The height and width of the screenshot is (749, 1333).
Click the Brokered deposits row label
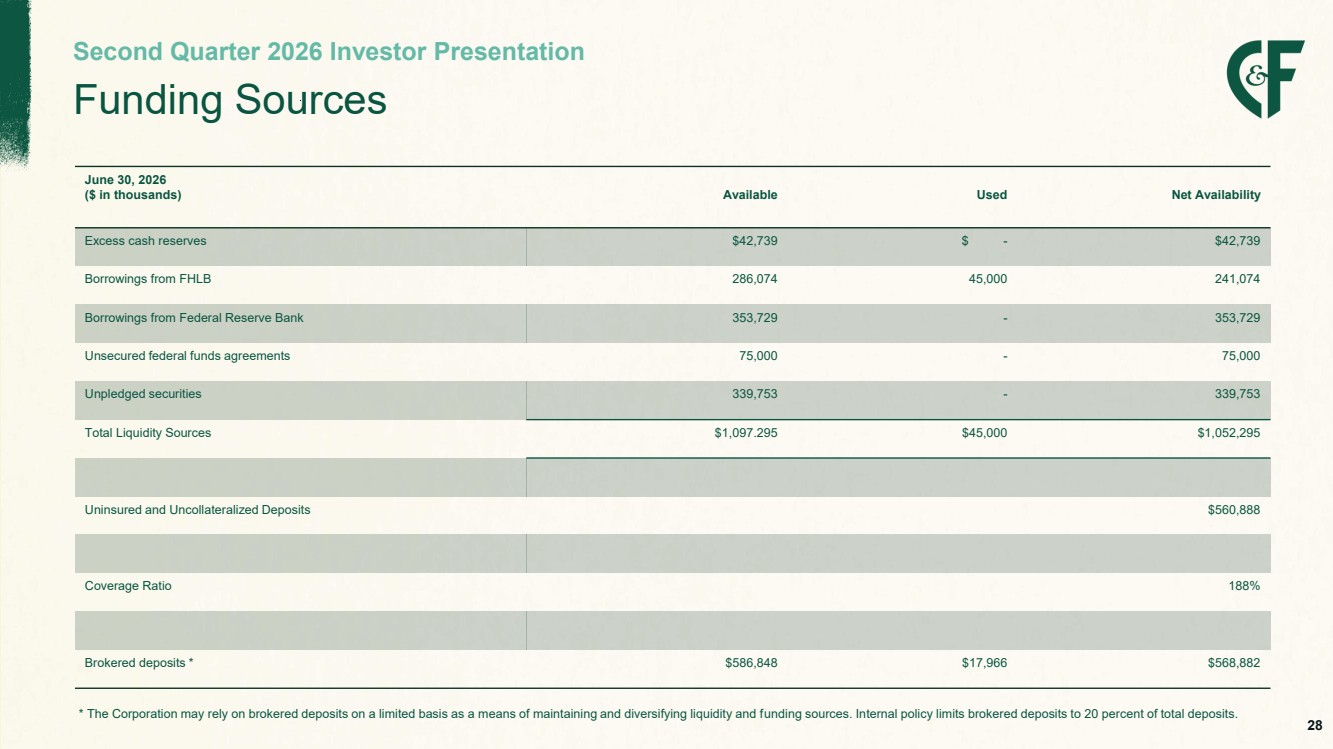[140, 663]
